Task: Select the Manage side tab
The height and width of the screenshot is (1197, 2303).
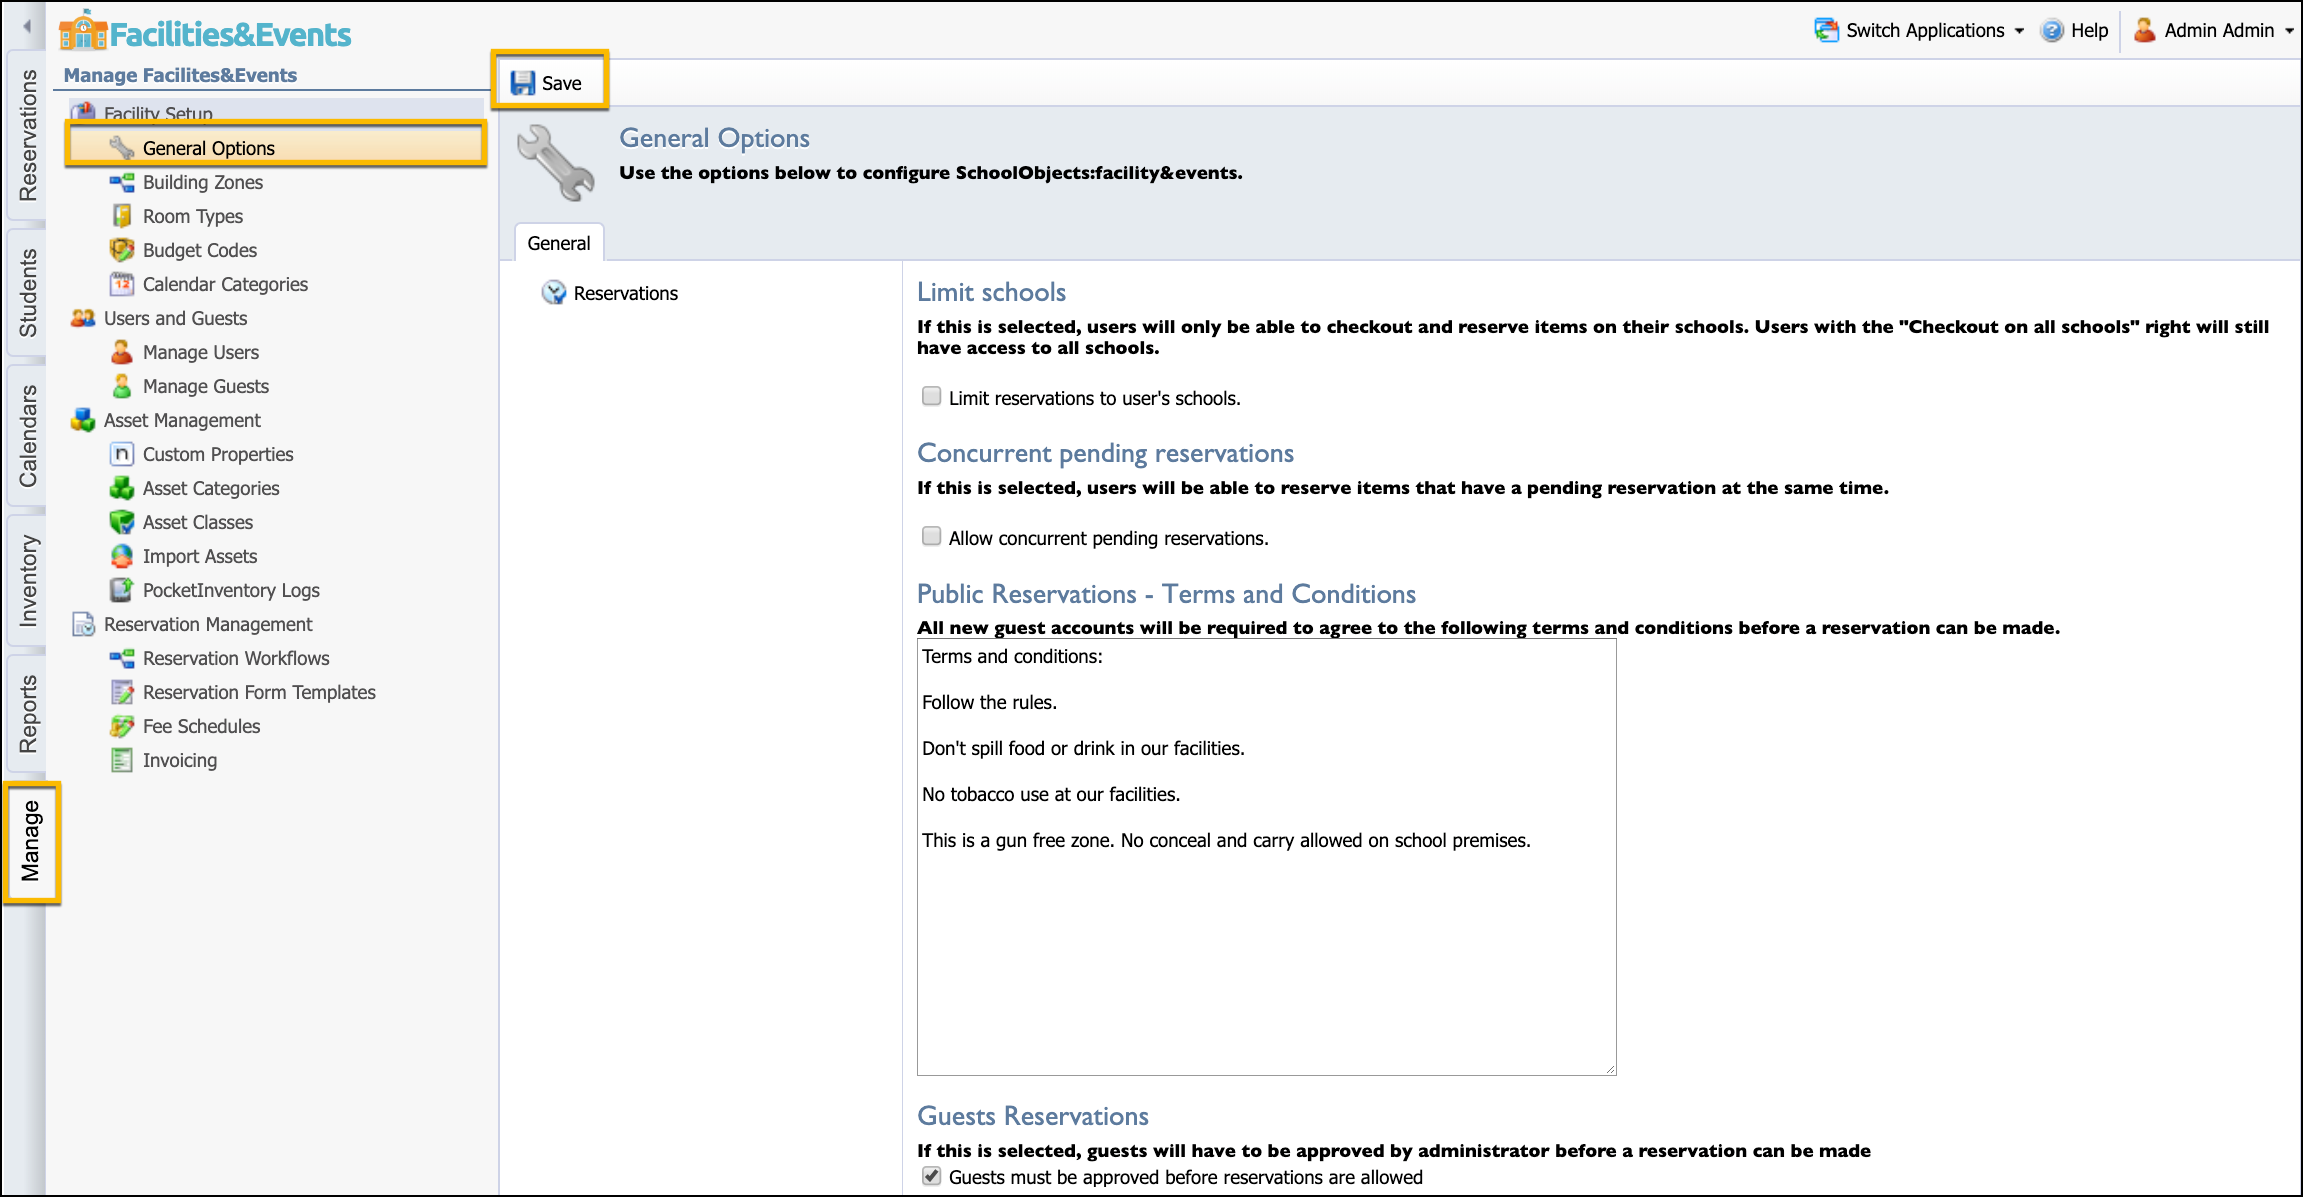Action: 30,842
